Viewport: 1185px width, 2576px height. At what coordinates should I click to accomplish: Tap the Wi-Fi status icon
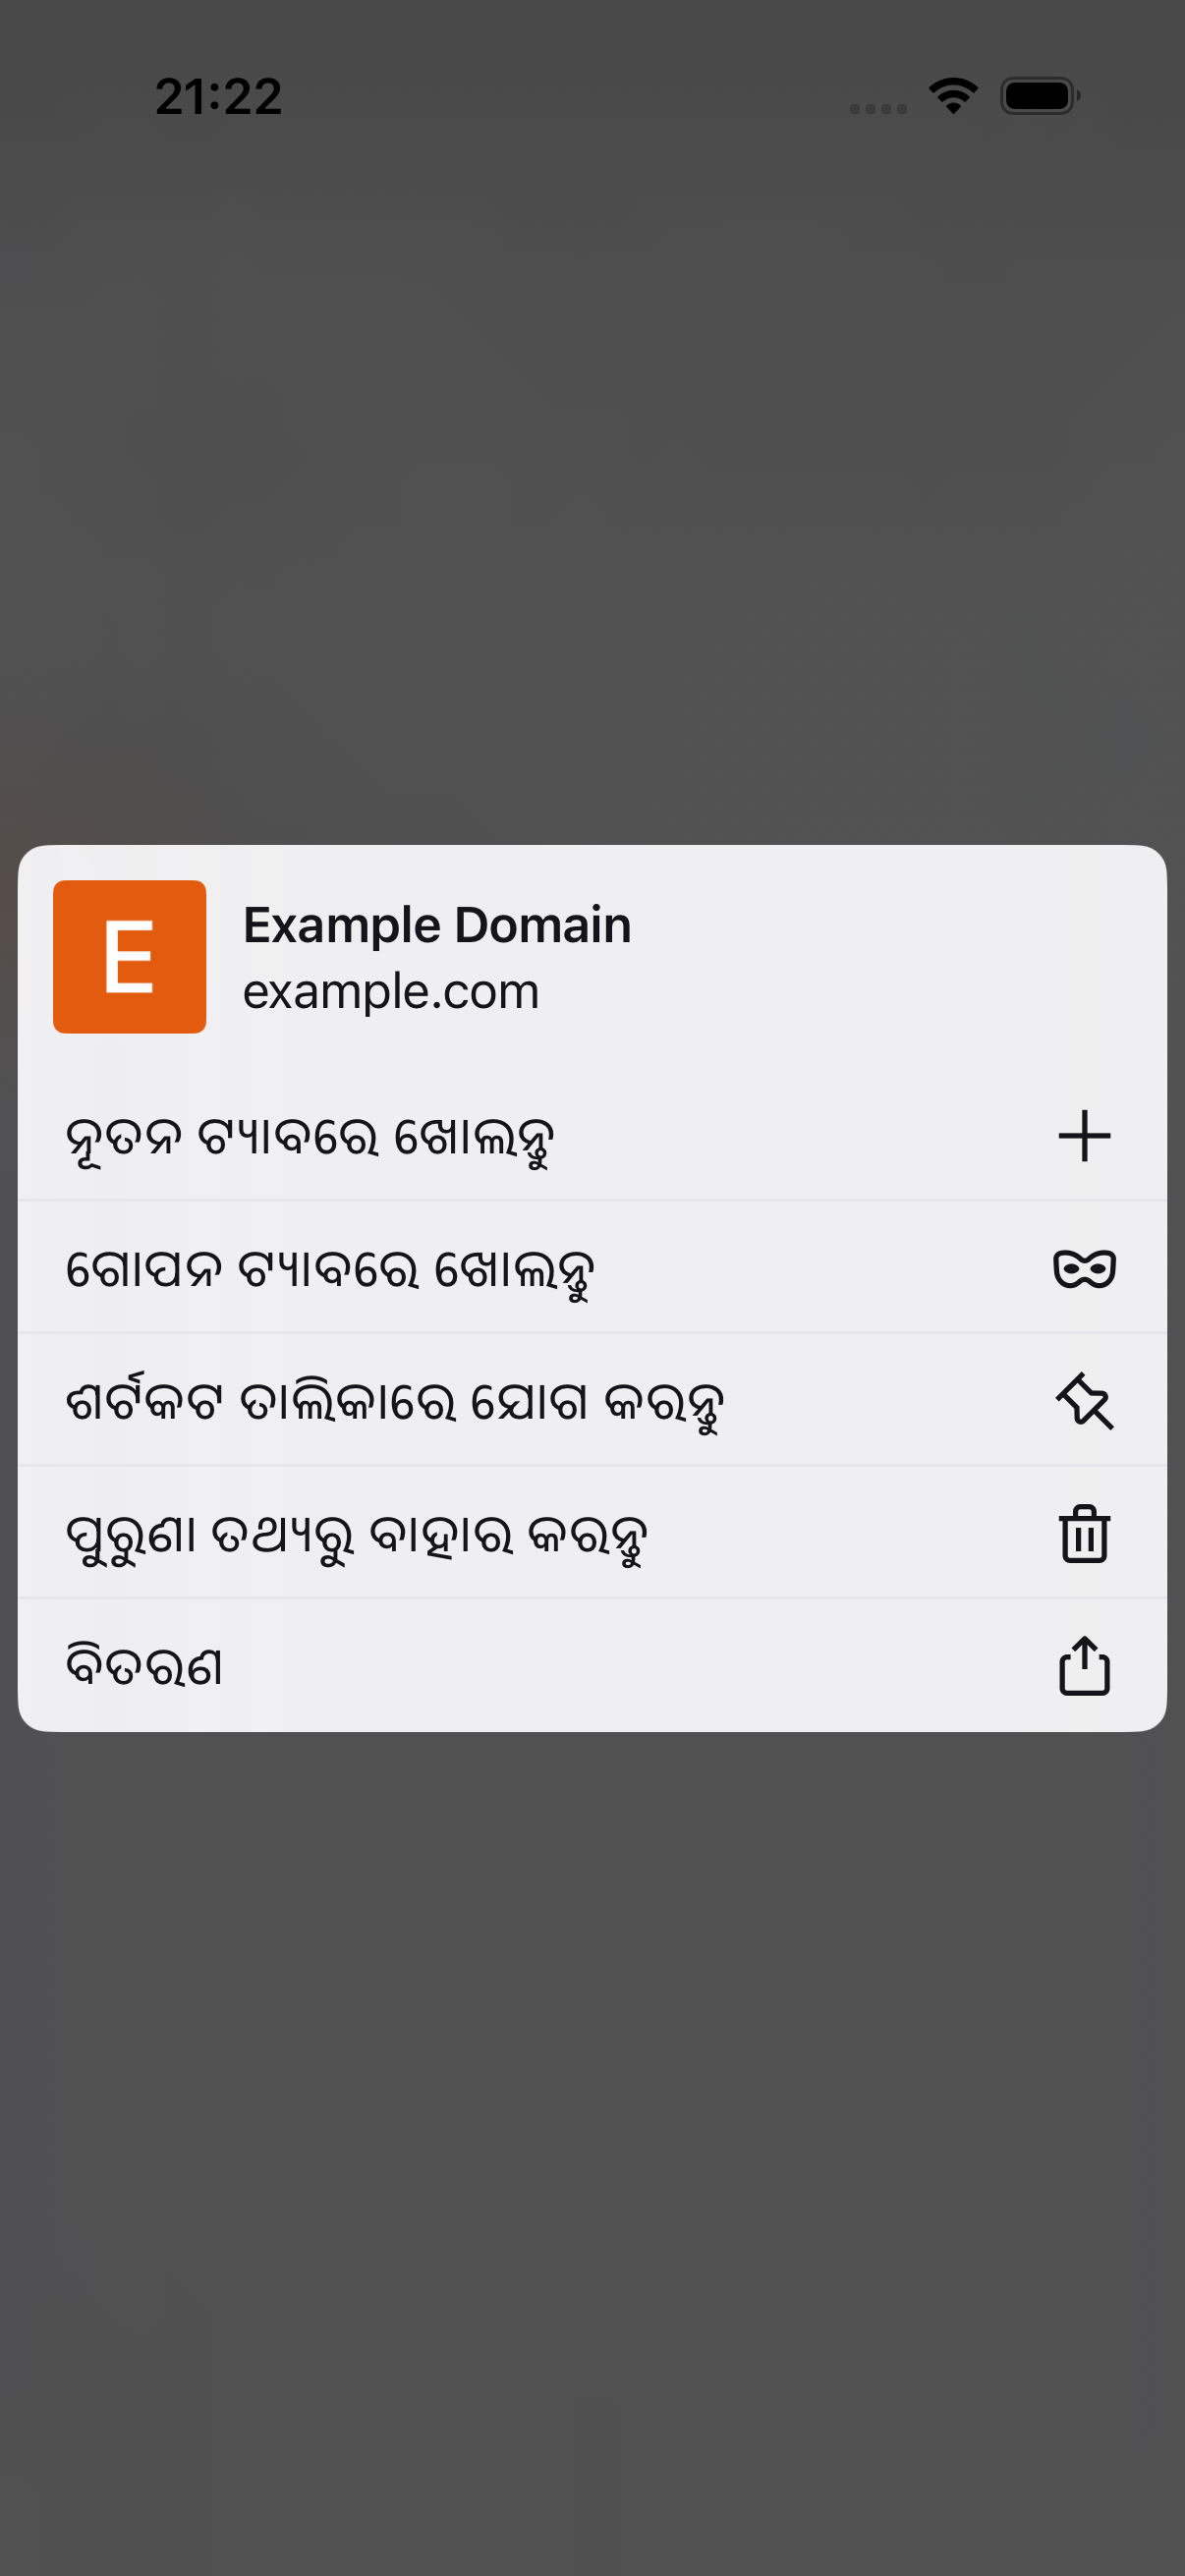pos(953,96)
